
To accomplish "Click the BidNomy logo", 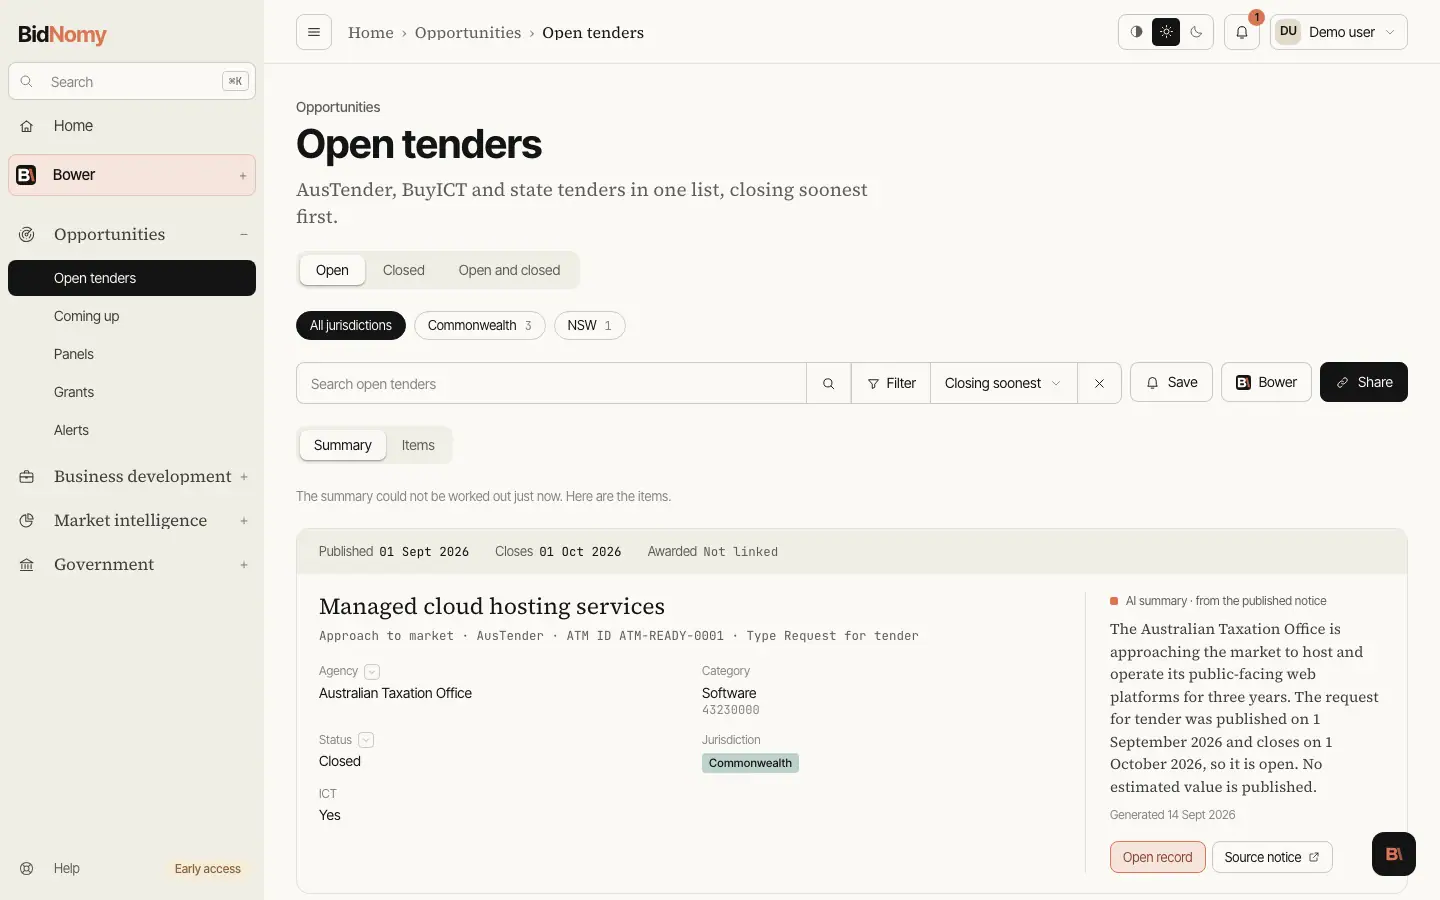I will [x=62, y=34].
